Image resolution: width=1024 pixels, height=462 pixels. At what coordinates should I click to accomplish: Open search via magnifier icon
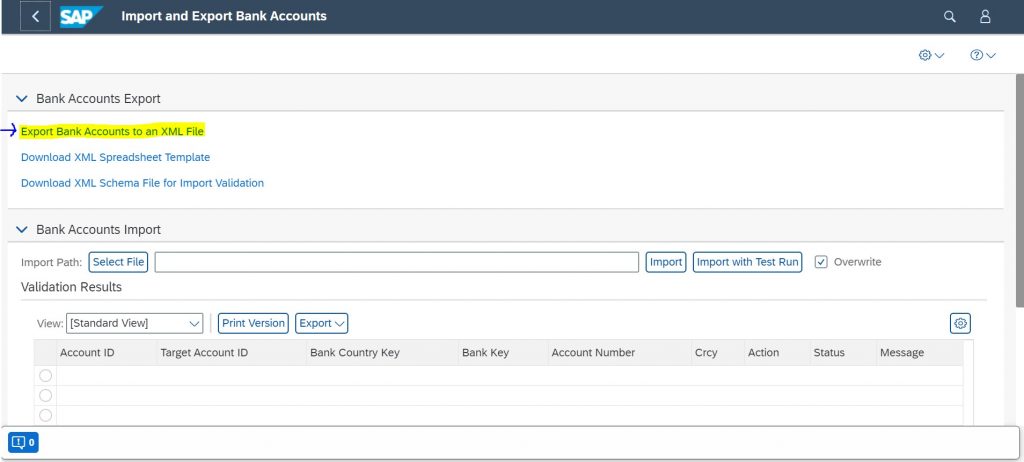click(x=950, y=16)
